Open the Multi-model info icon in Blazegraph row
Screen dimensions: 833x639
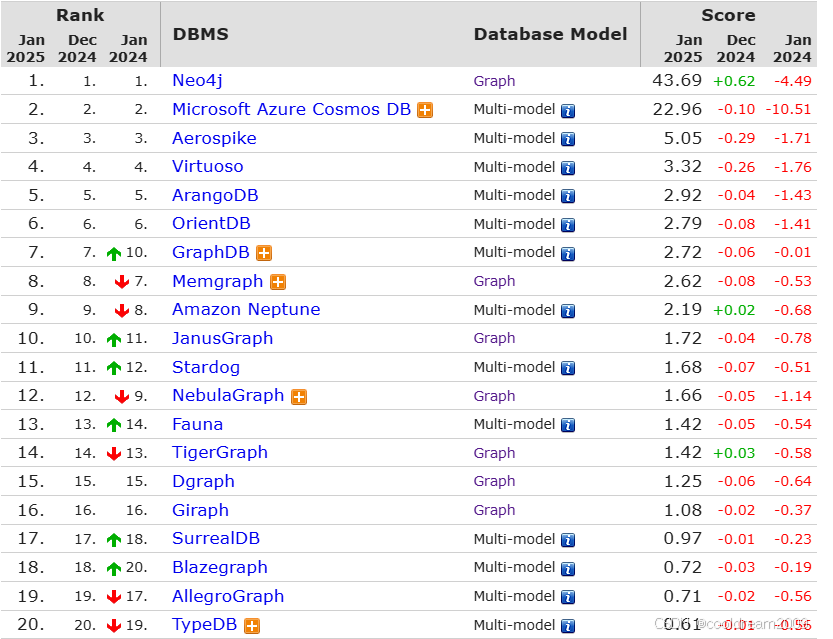pos(568,568)
